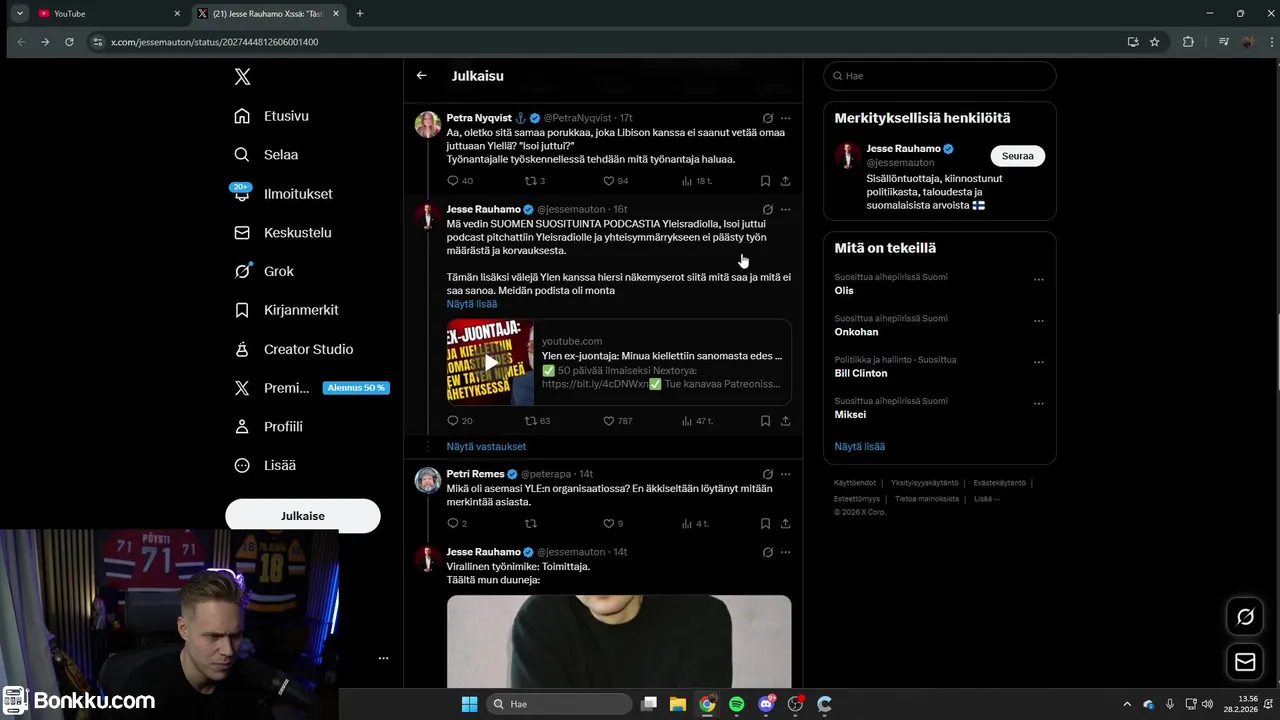Click the X logo in sidebar
This screenshot has height=720, width=1280.
(x=242, y=77)
